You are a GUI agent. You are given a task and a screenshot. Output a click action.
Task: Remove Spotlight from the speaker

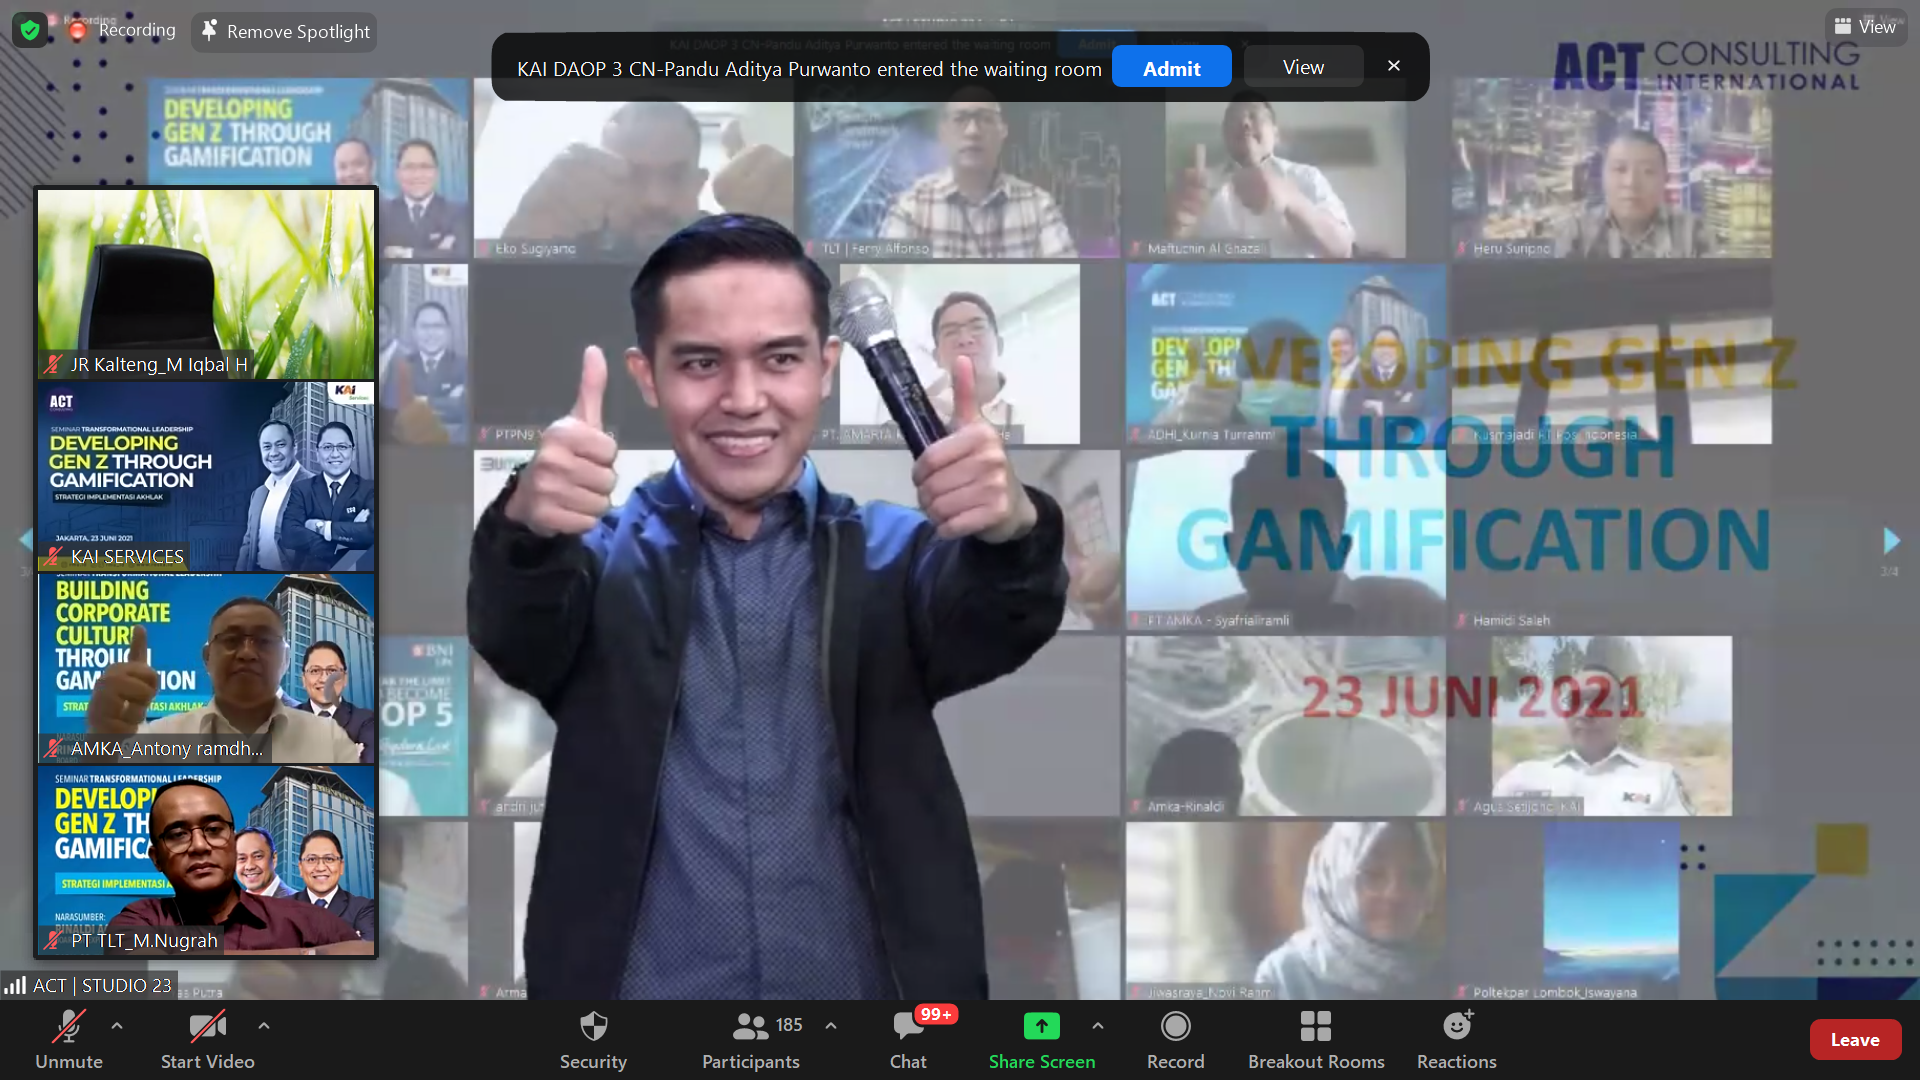click(x=285, y=32)
